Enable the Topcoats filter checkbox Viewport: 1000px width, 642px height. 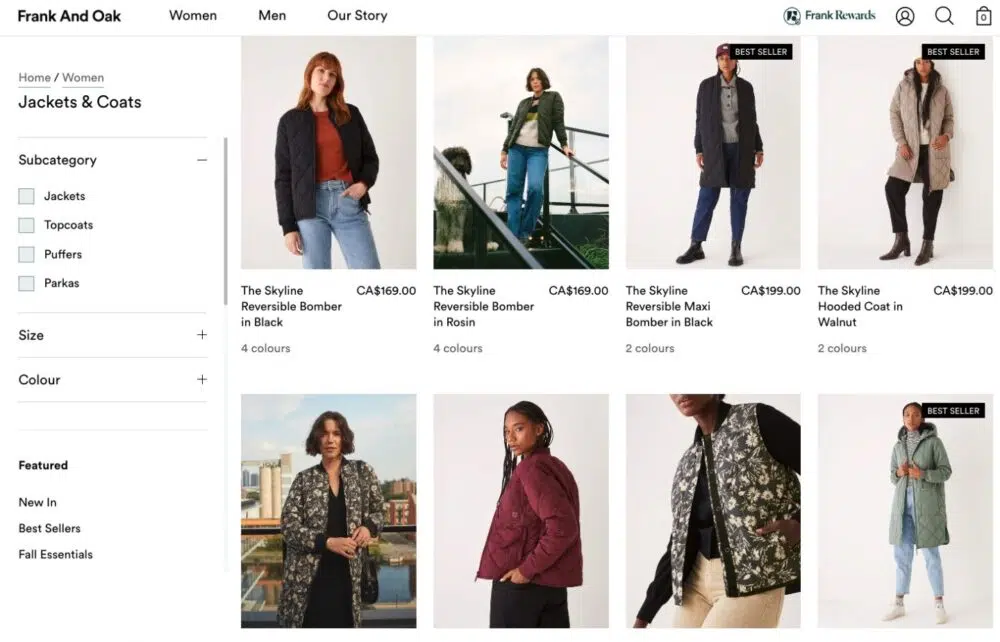[27, 226]
